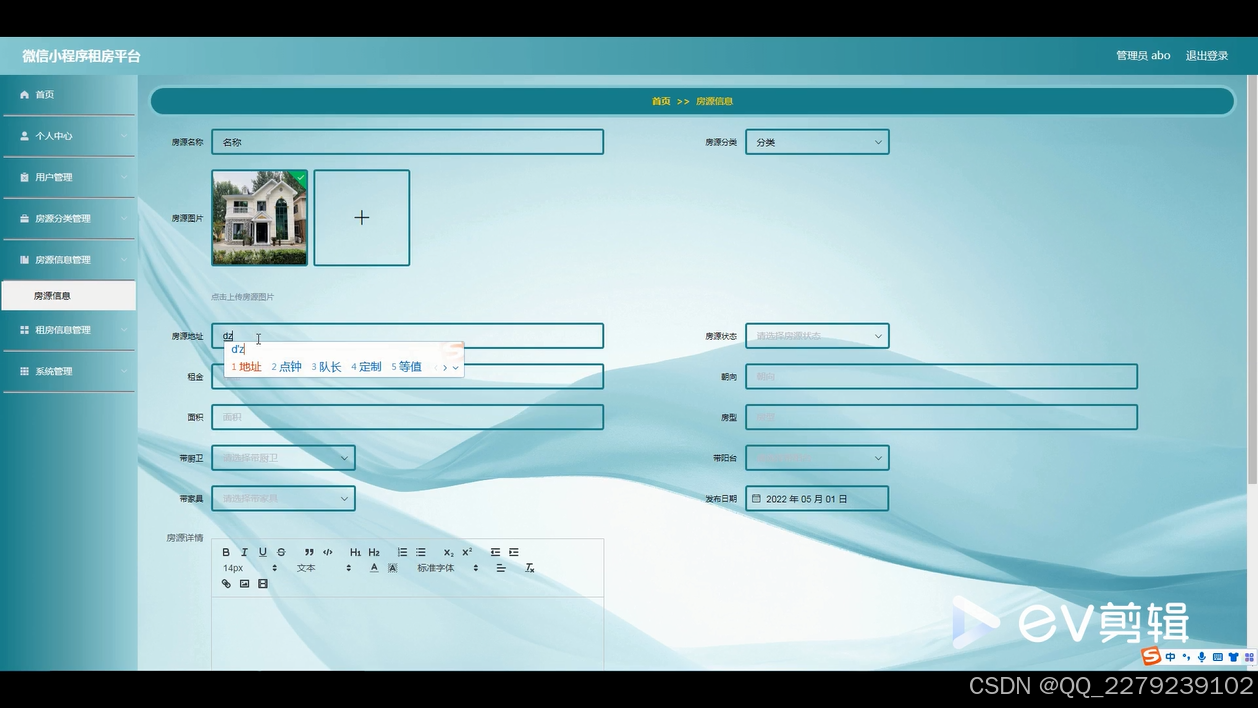
Task: Click 管理员 abo account label
Action: (x=1143, y=56)
